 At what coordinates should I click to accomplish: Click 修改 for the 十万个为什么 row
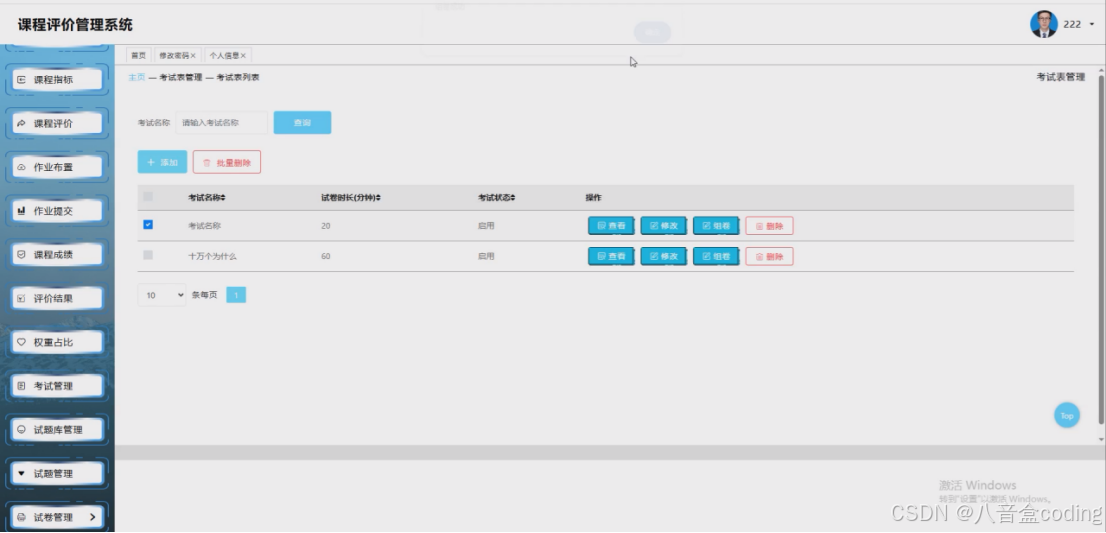pyautogui.click(x=664, y=257)
